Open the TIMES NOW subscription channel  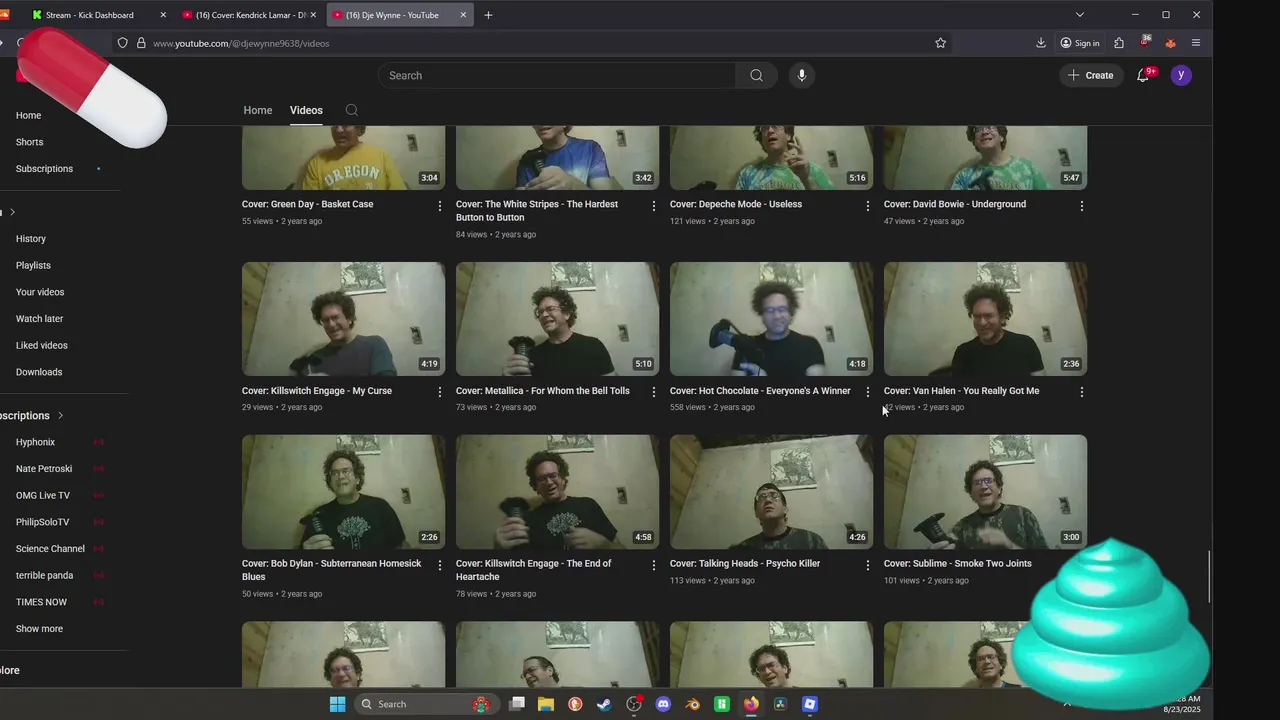point(41,602)
